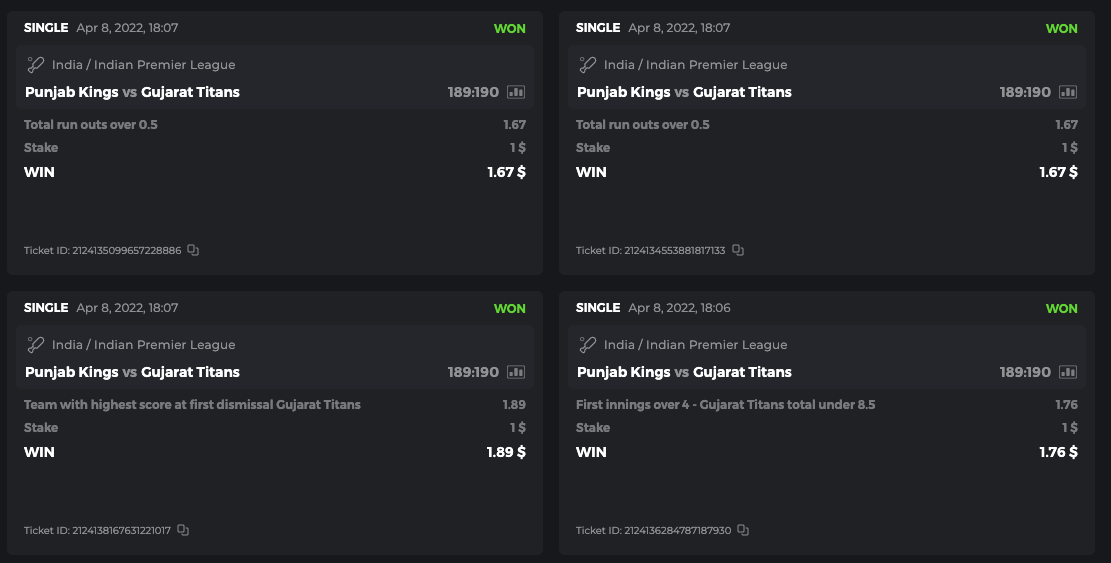Click cricket icon on the first innings bet
This screenshot has width=1111, height=563.
[x=588, y=345]
